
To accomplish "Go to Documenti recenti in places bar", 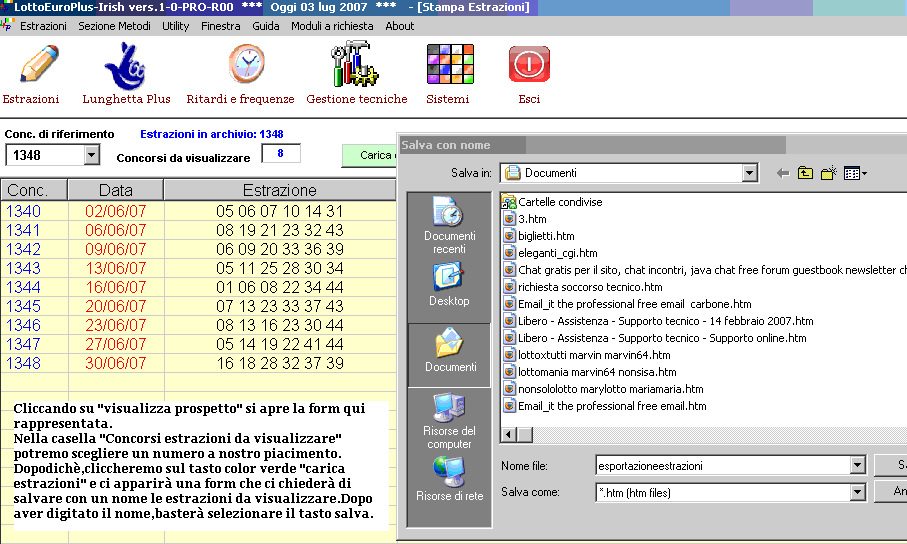I will 449,226.
